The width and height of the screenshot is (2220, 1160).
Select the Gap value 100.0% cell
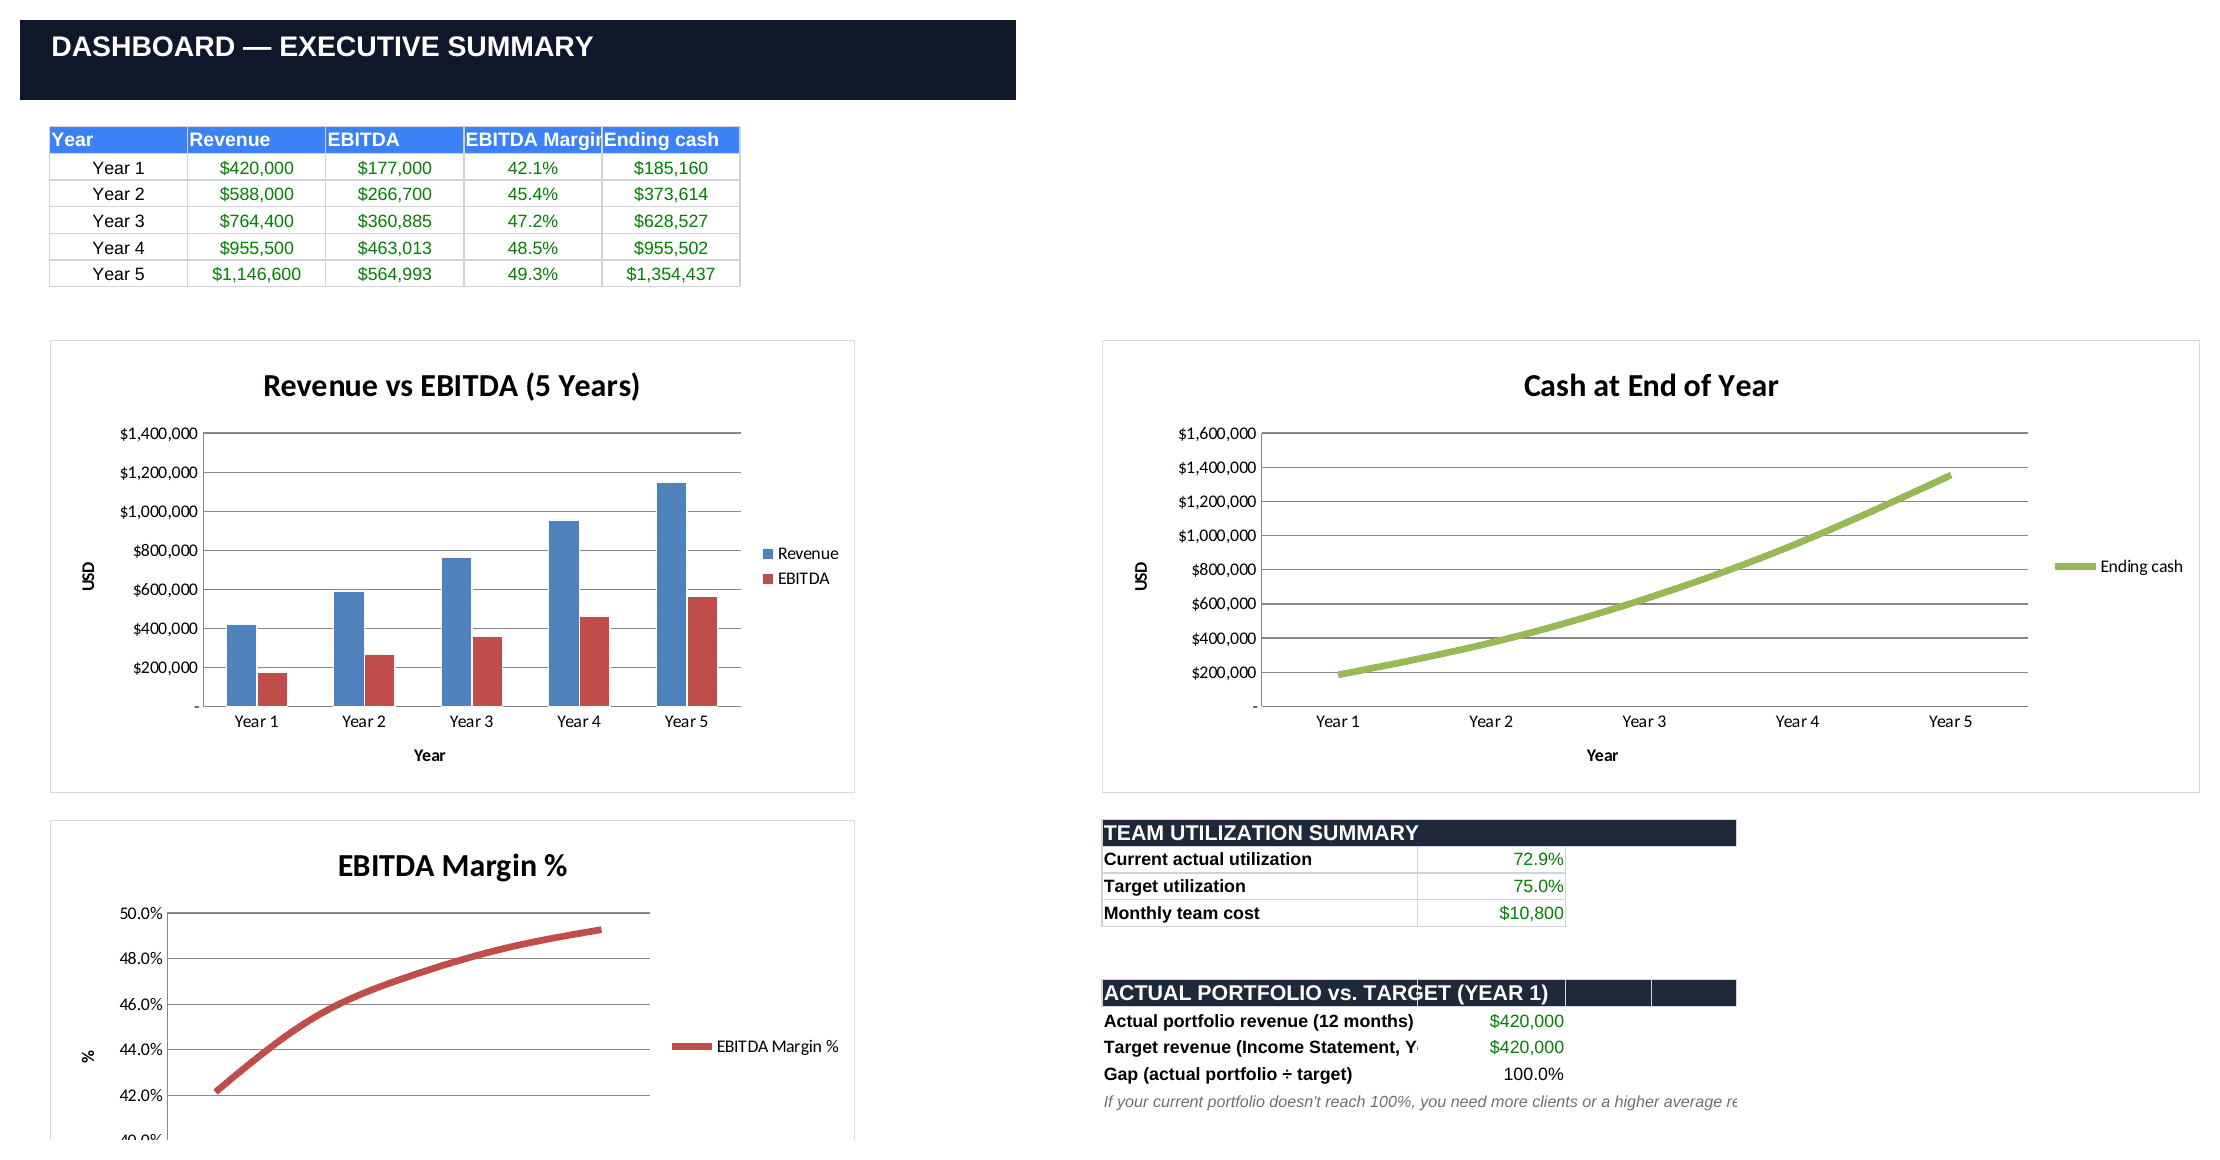click(1491, 1074)
